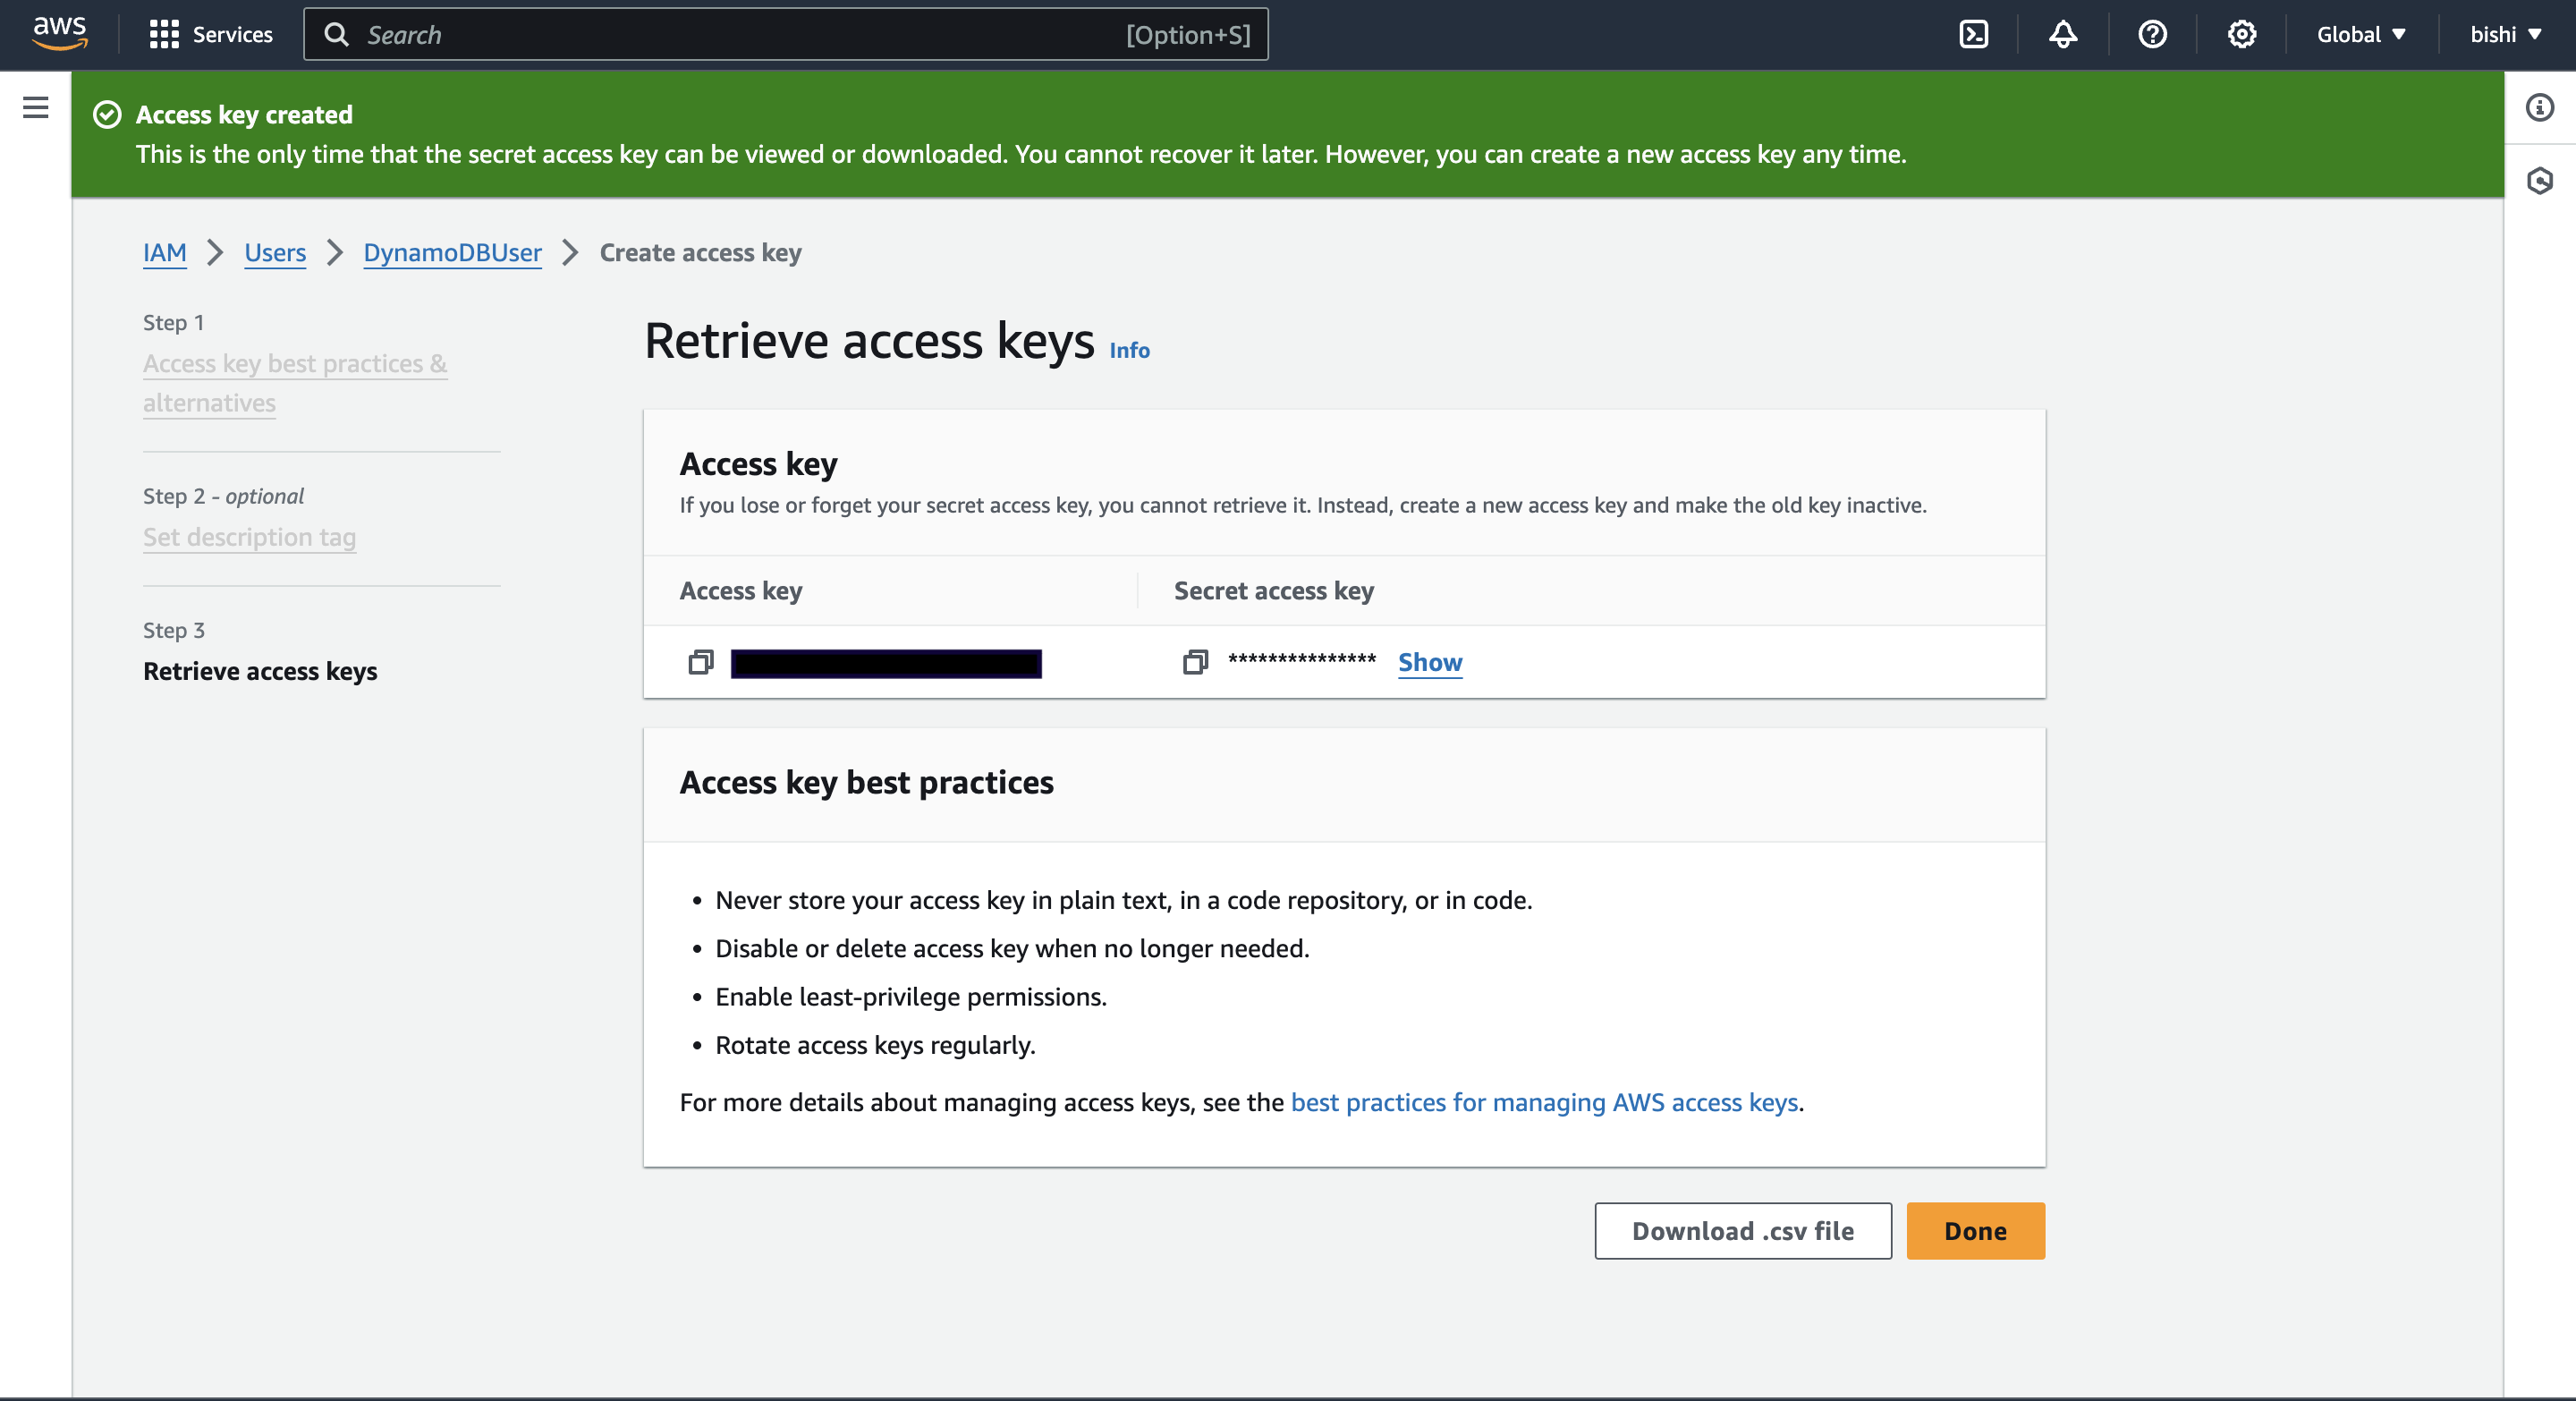Open DynamoDBUser breadcrumb link

pos(452,253)
